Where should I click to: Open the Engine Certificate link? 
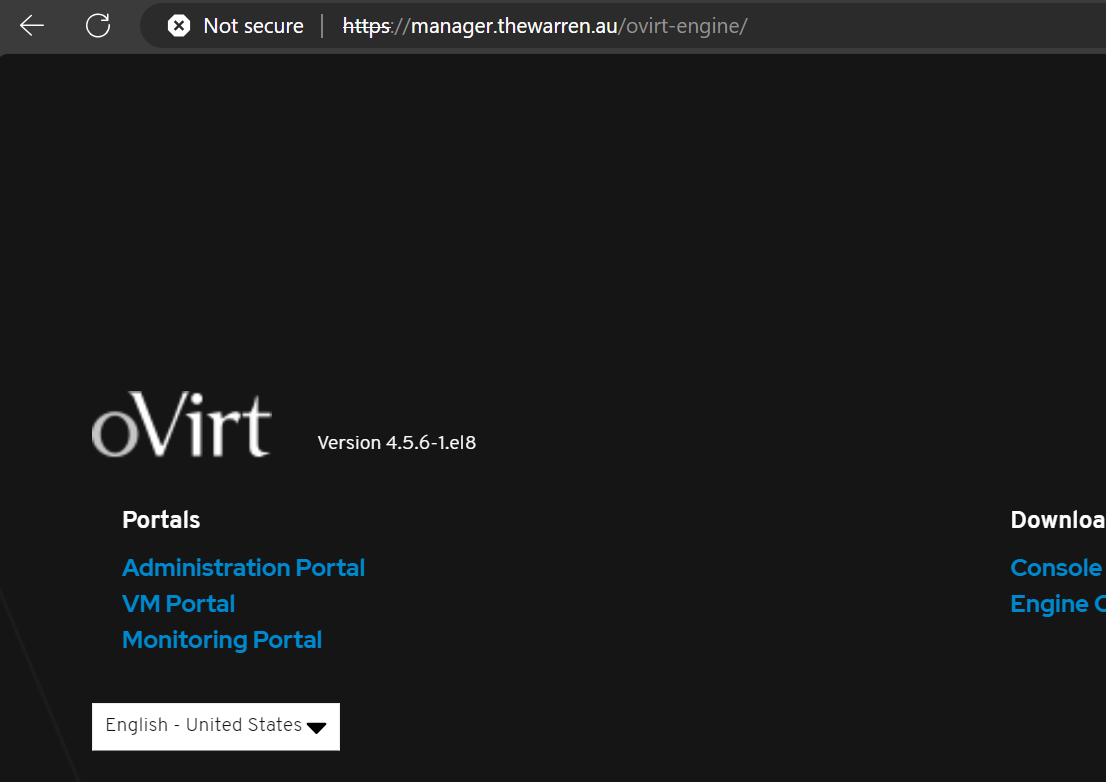(1057, 603)
